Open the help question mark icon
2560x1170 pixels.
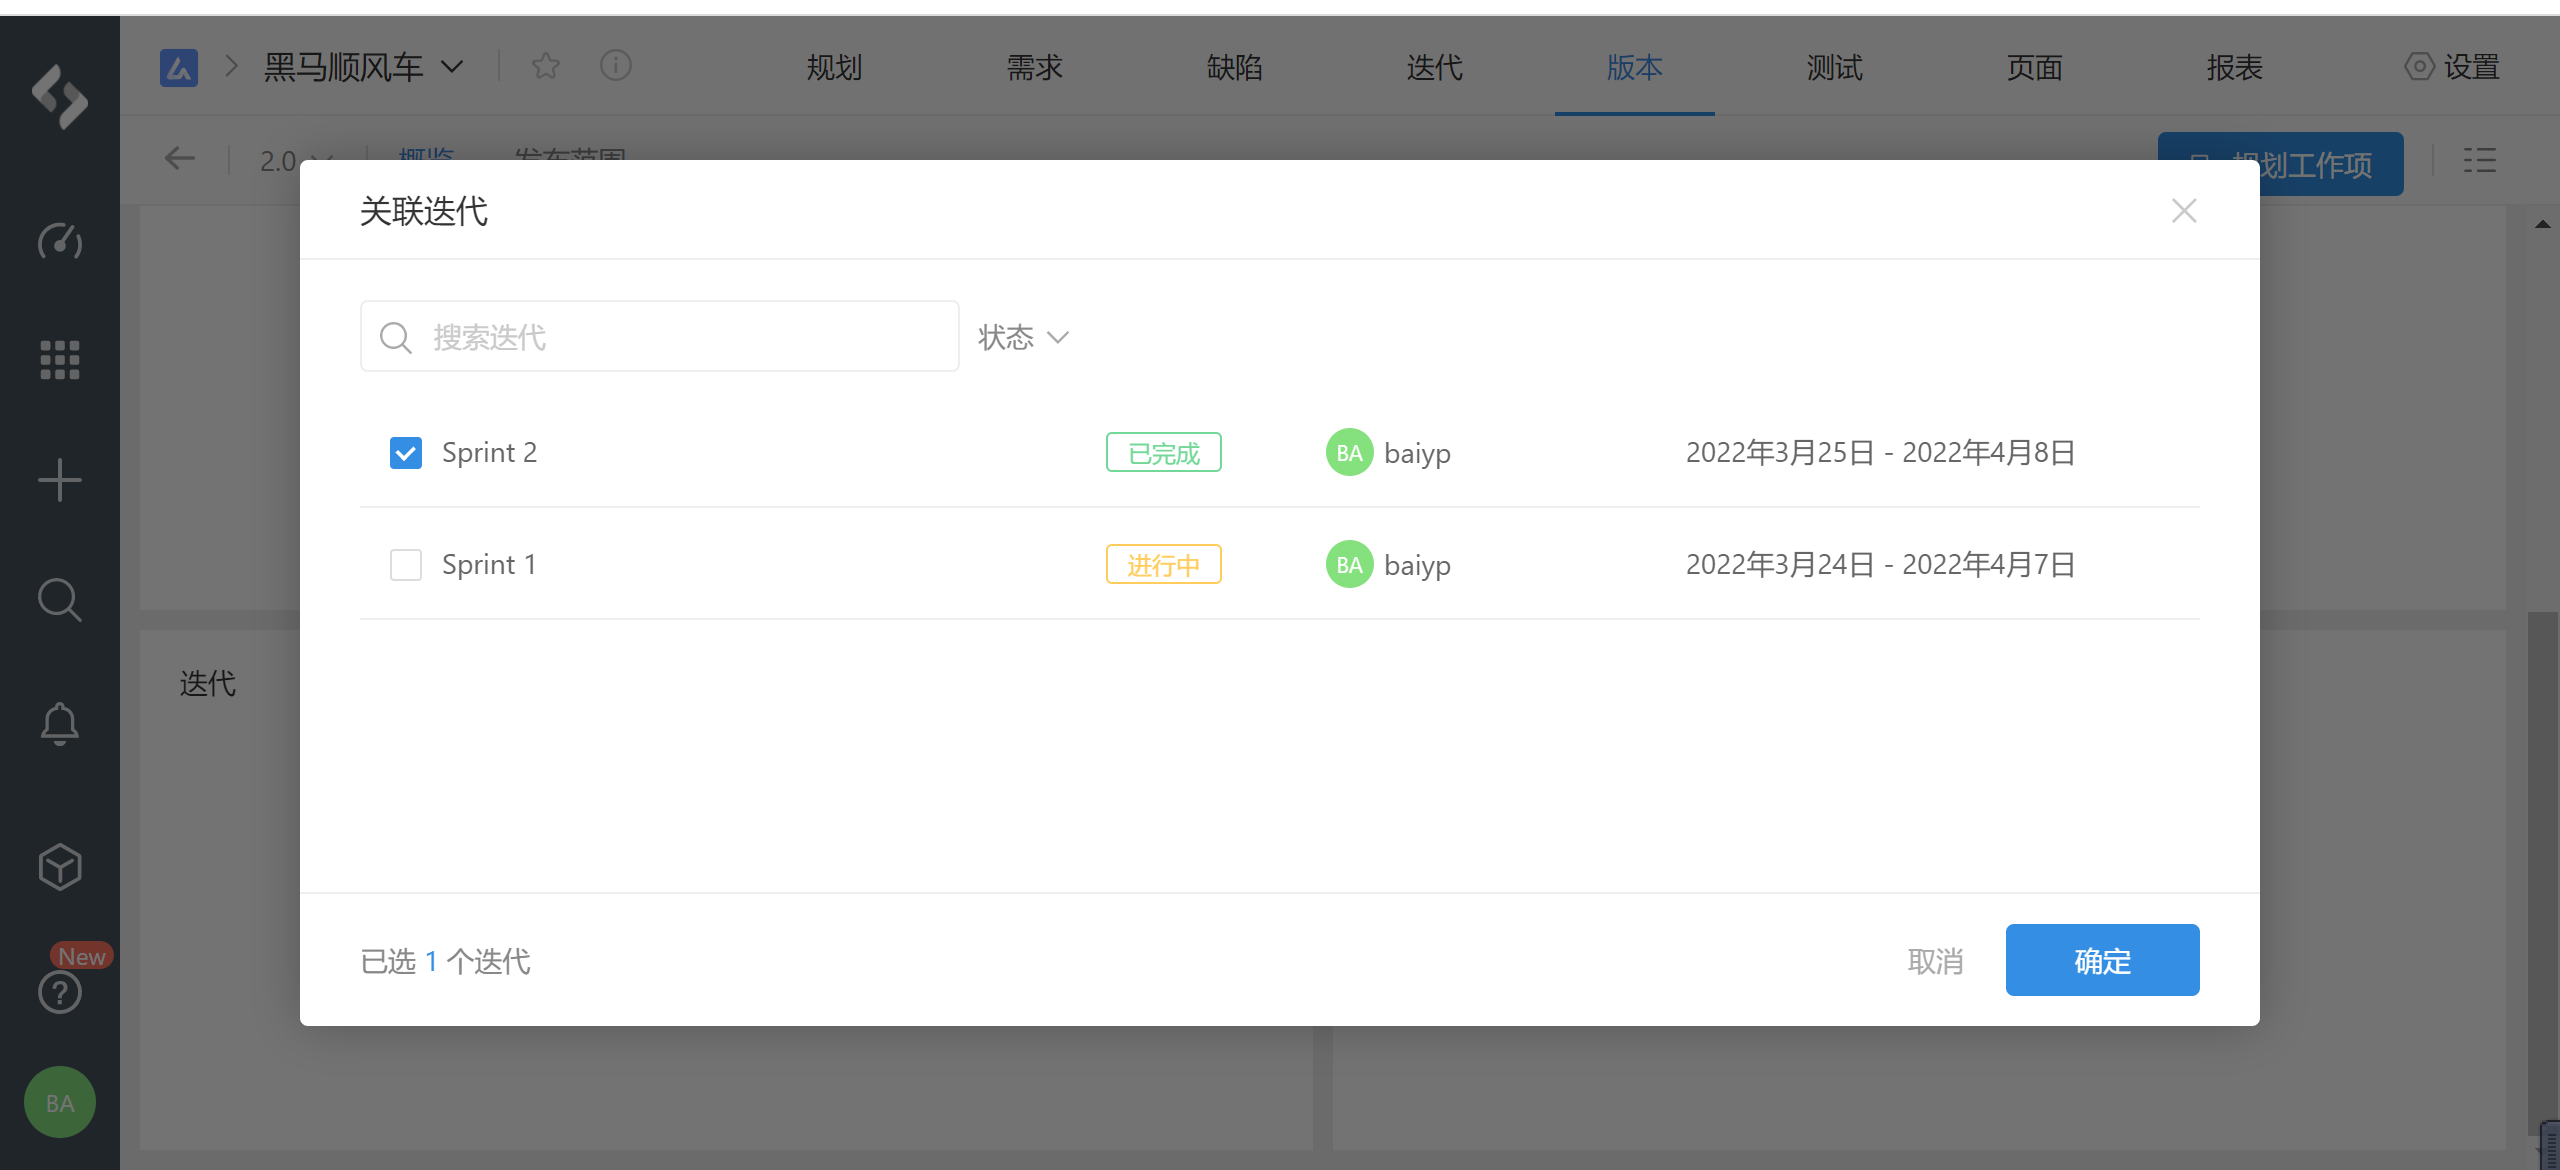pyautogui.click(x=60, y=993)
